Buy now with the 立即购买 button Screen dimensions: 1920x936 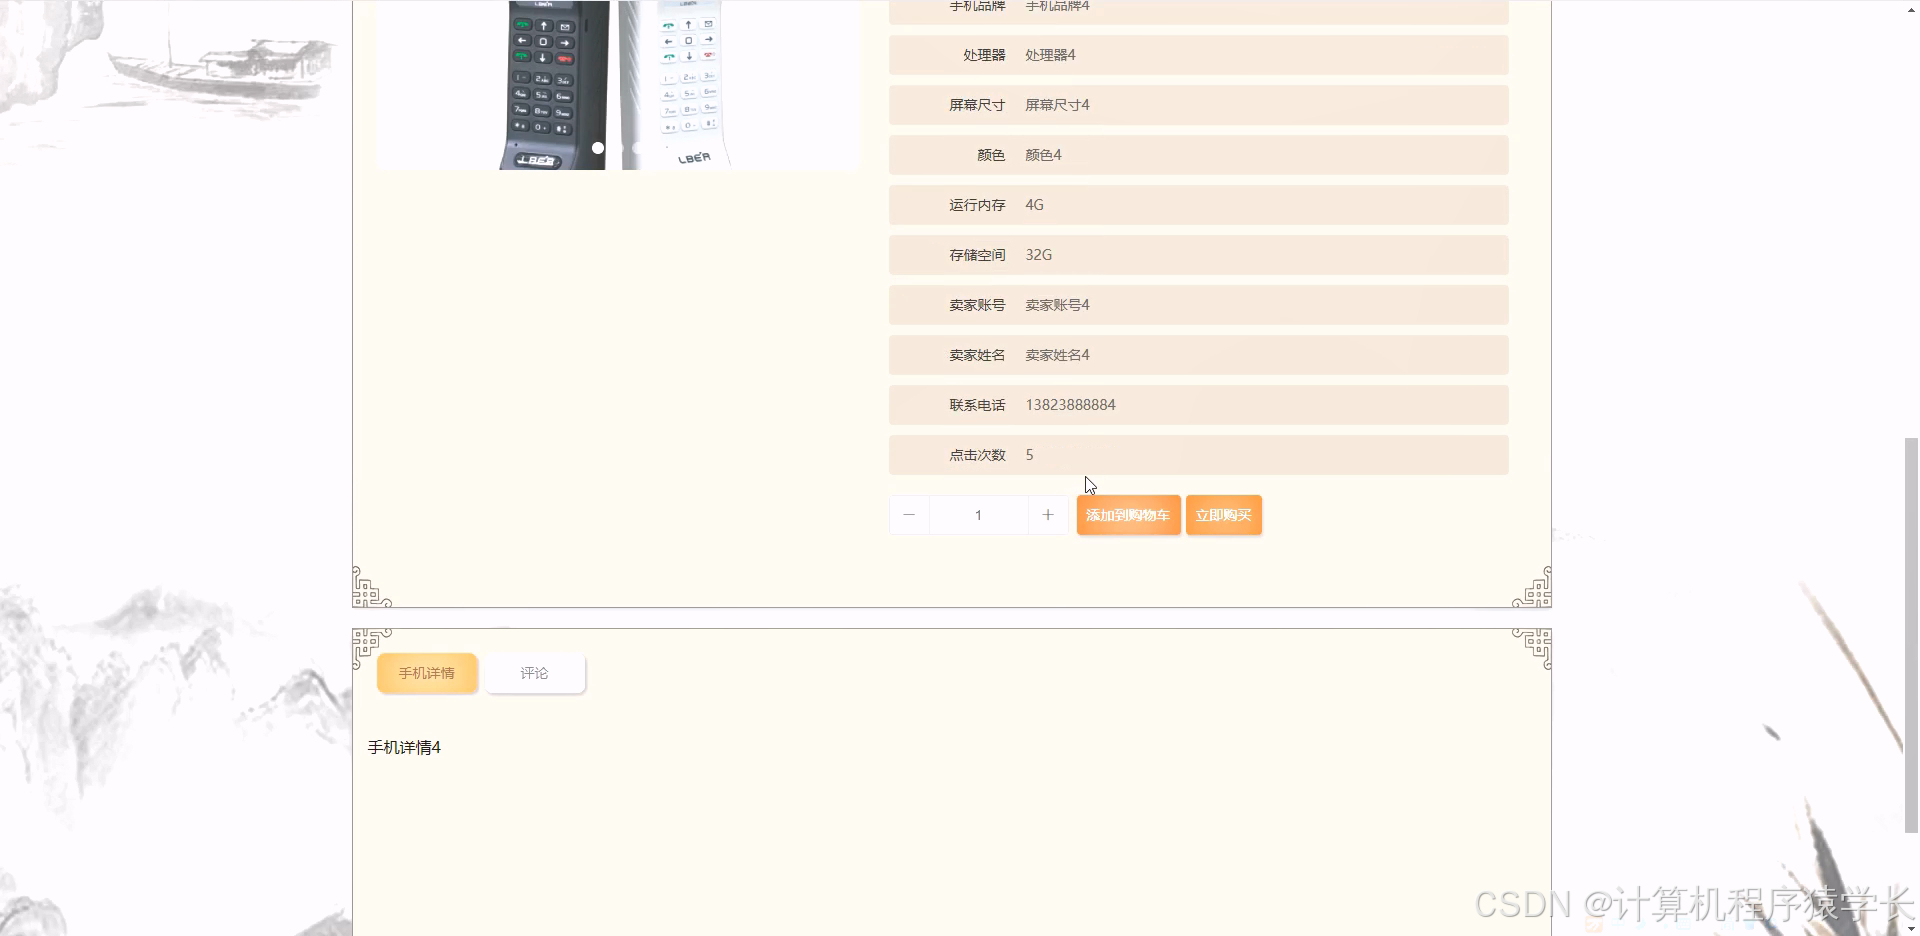[1223, 515]
